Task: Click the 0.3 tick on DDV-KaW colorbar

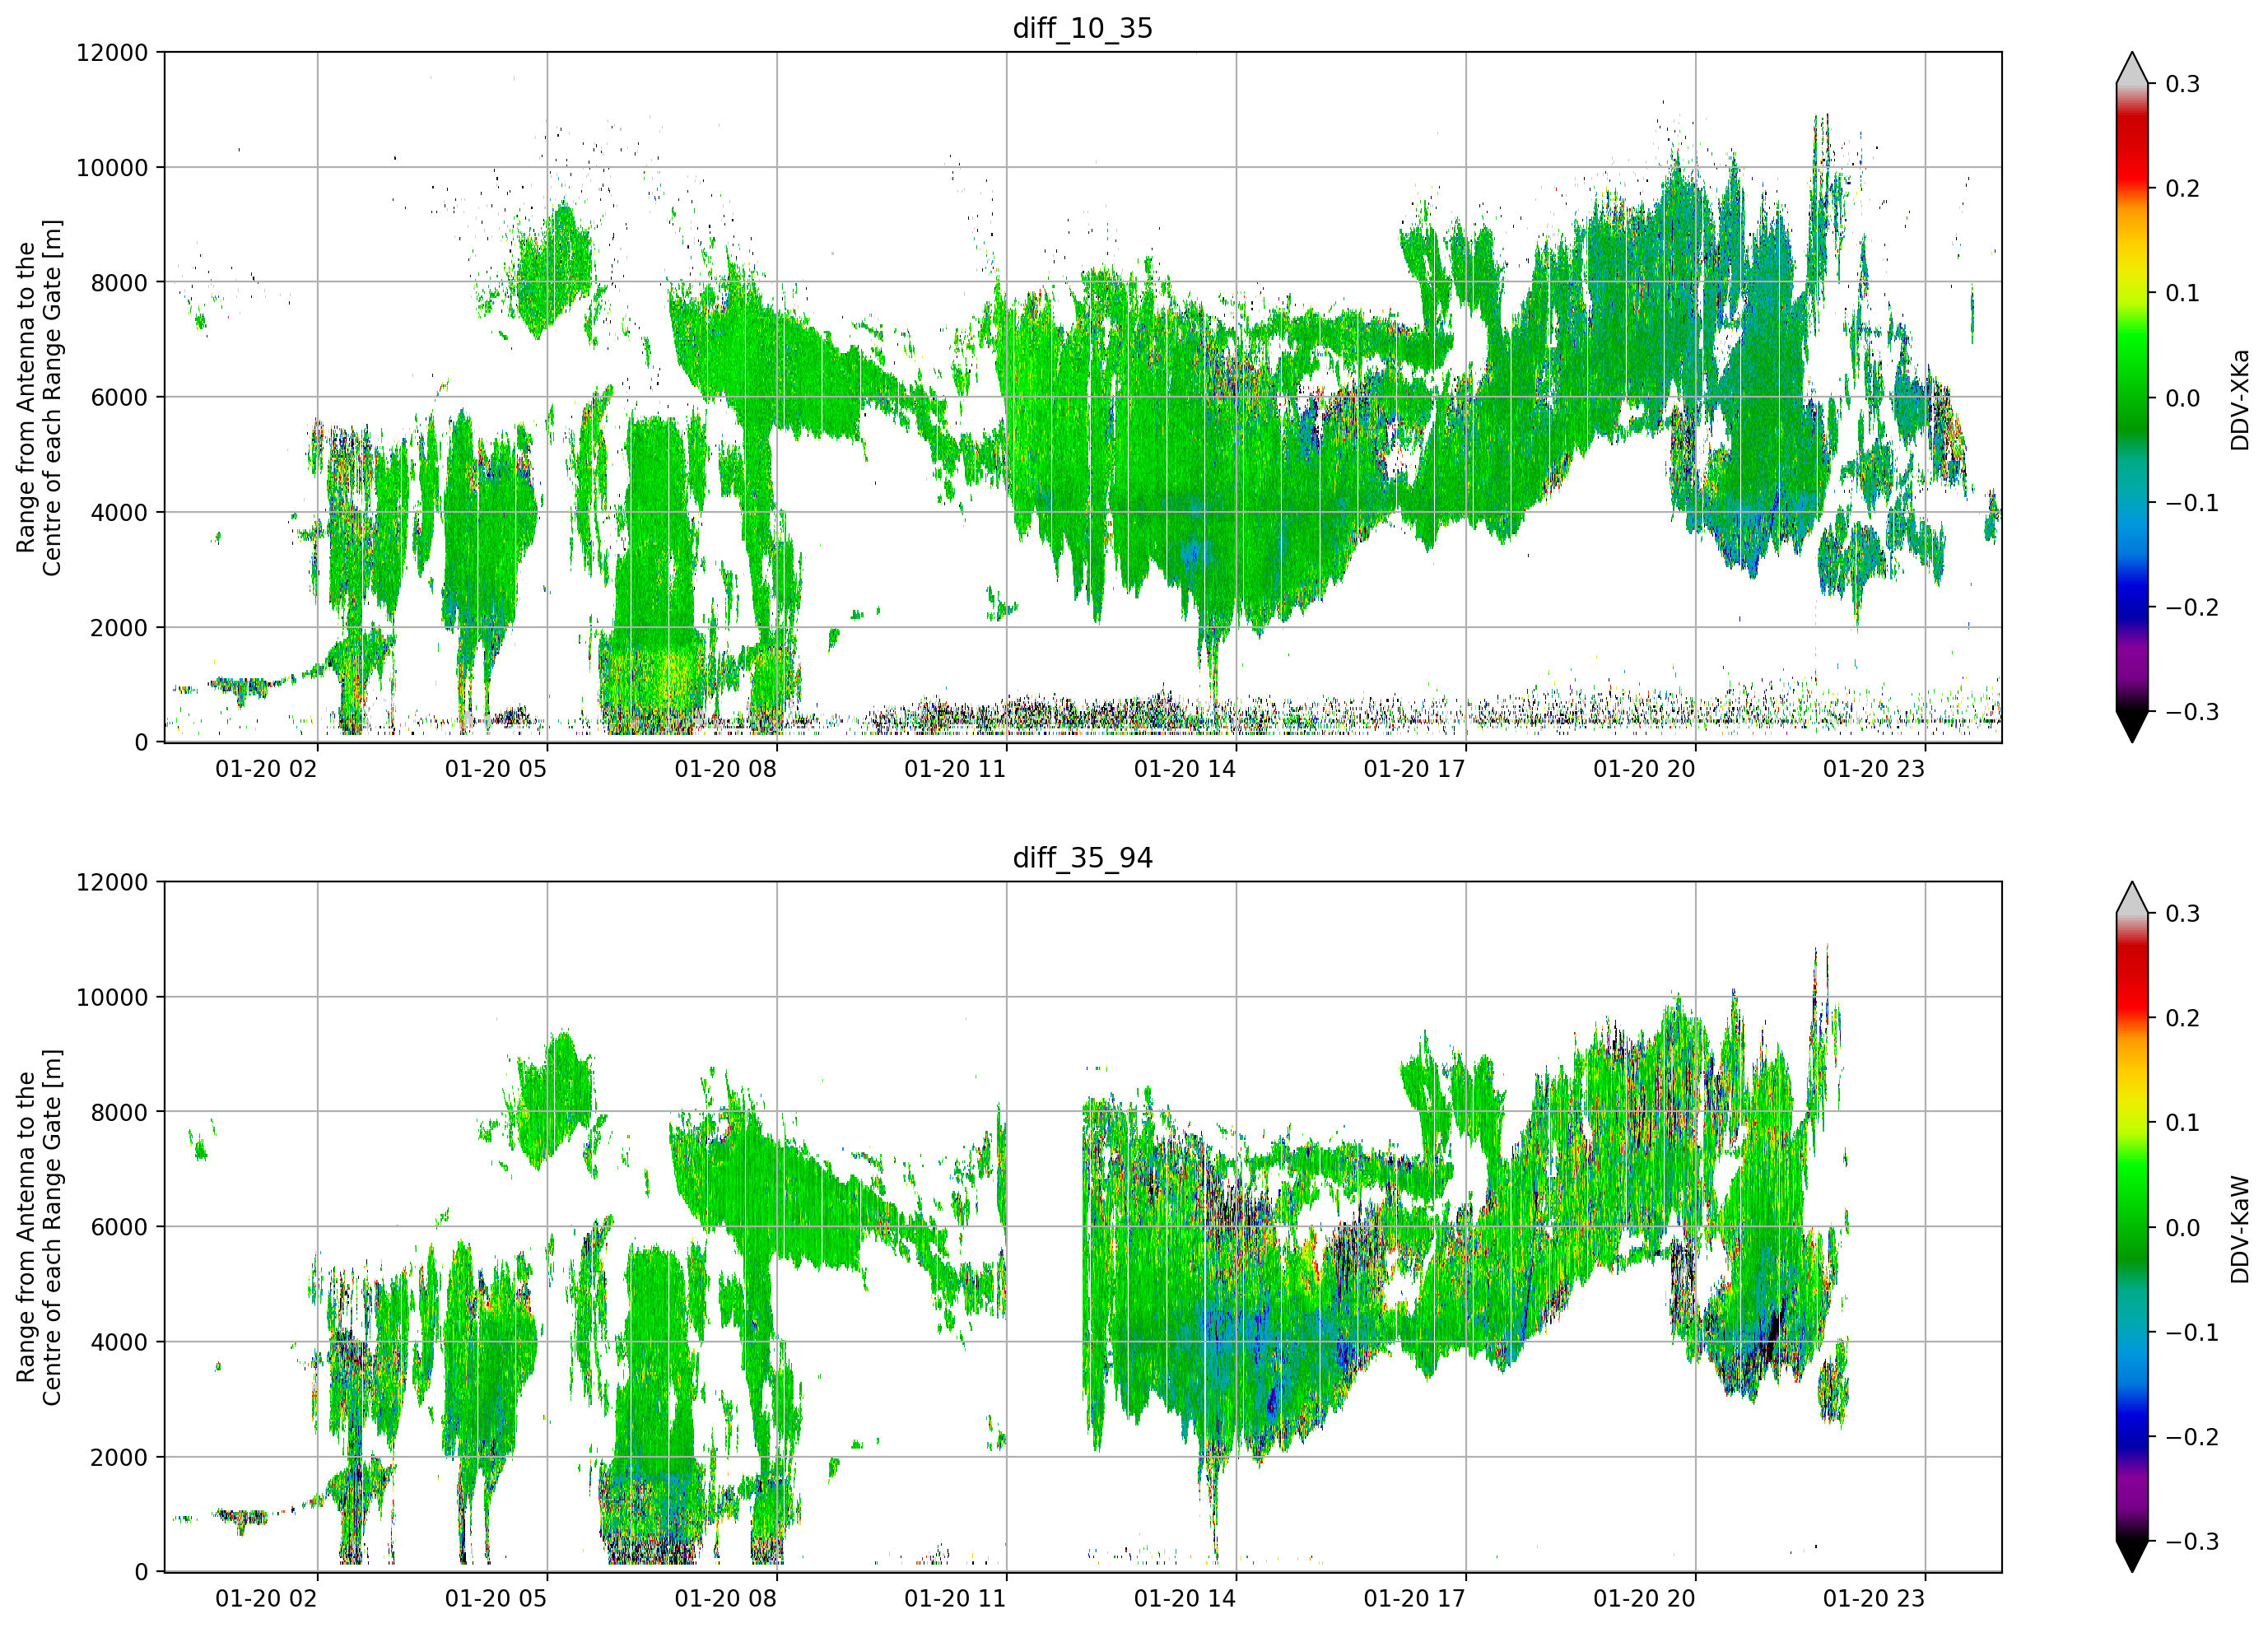Action: (x=2183, y=914)
